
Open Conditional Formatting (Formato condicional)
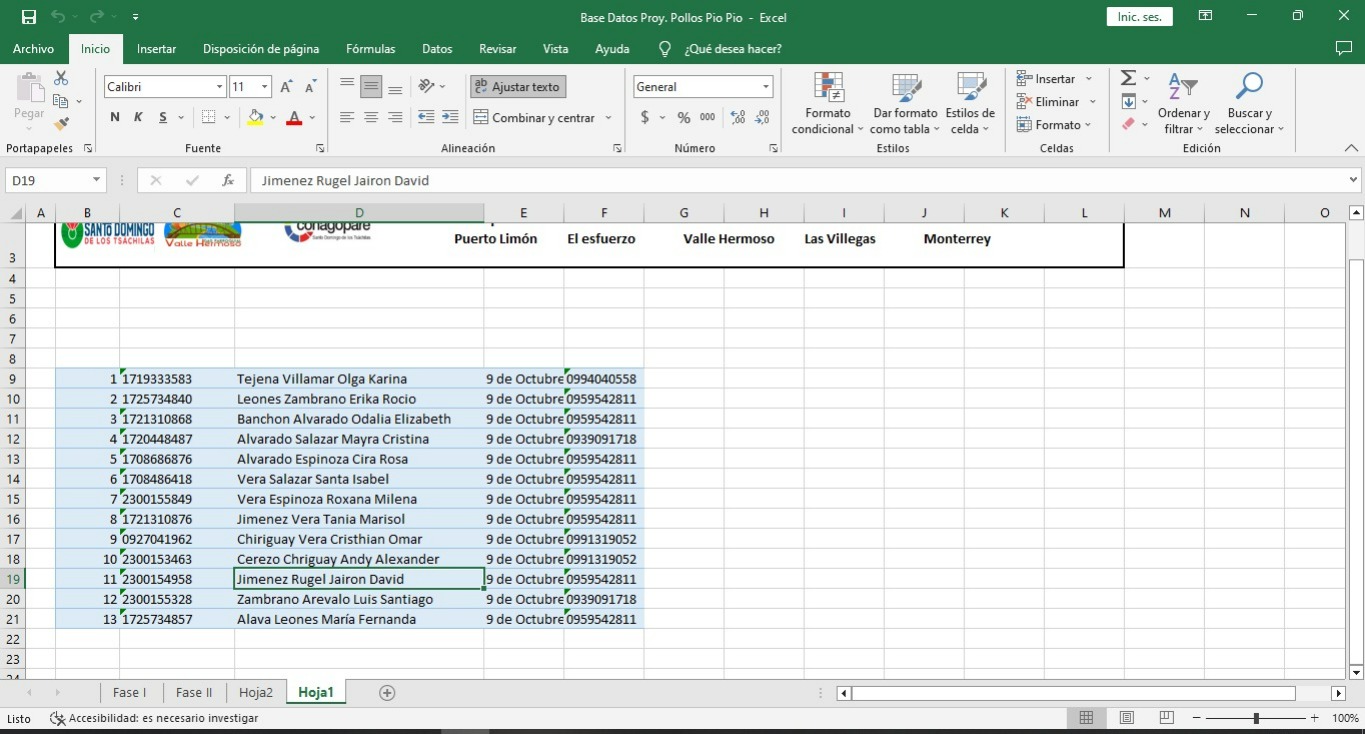click(x=828, y=103)
